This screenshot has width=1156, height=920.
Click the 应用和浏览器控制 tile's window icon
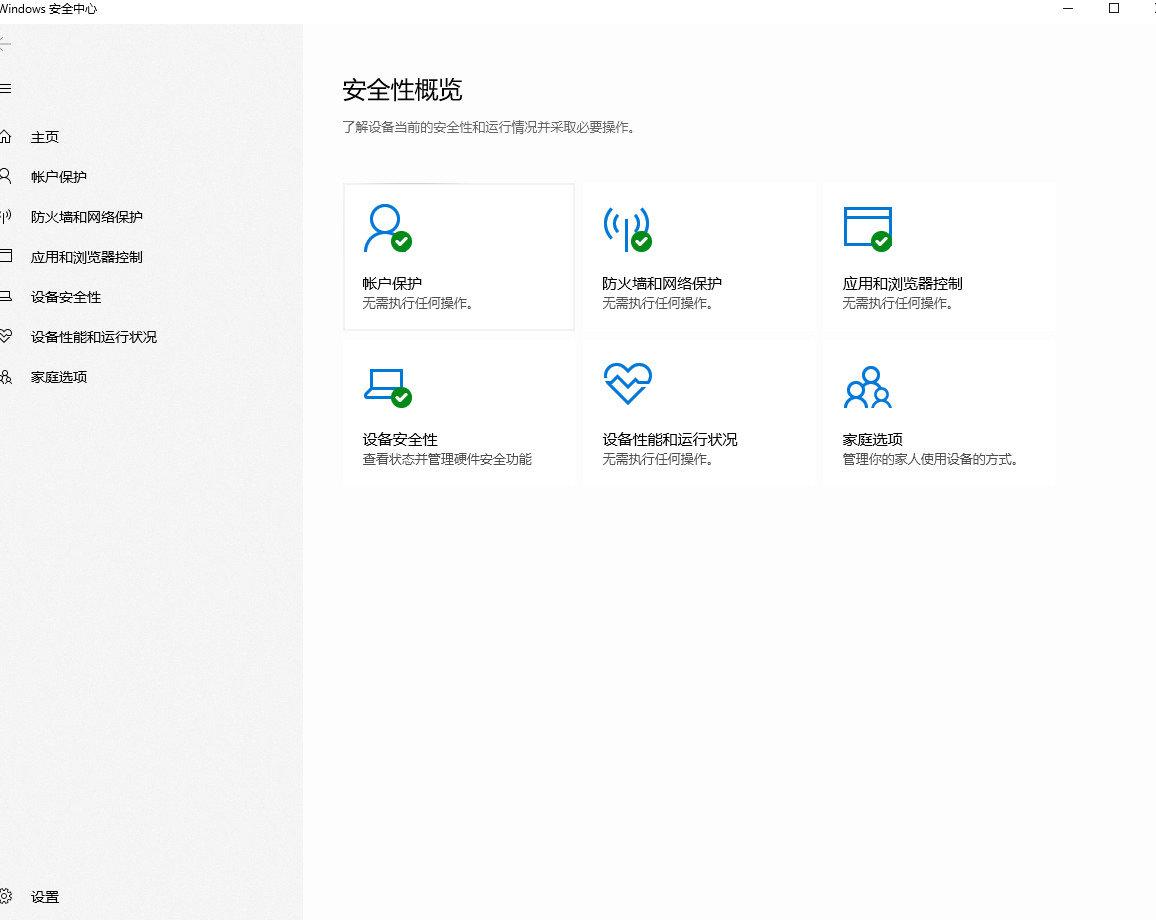[x=868, y=229]
